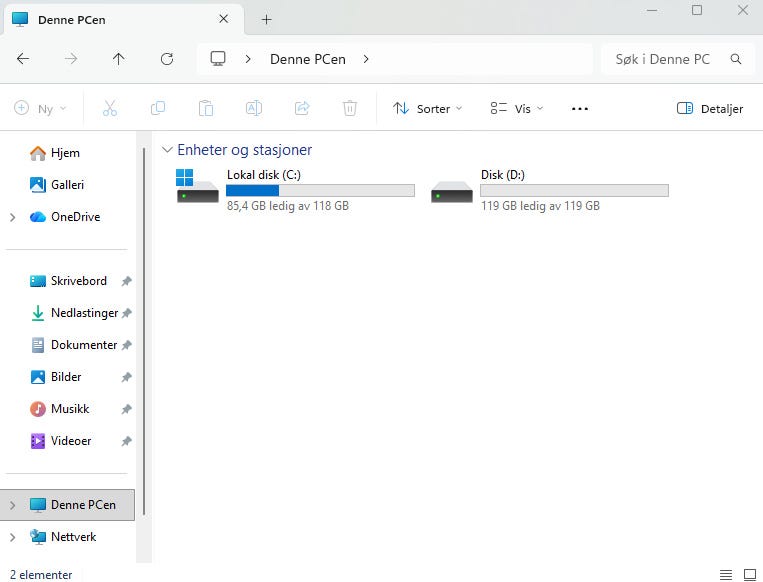Click the 119 GB ledig av 119 GB text
The image size is (763, 582).
540,206
